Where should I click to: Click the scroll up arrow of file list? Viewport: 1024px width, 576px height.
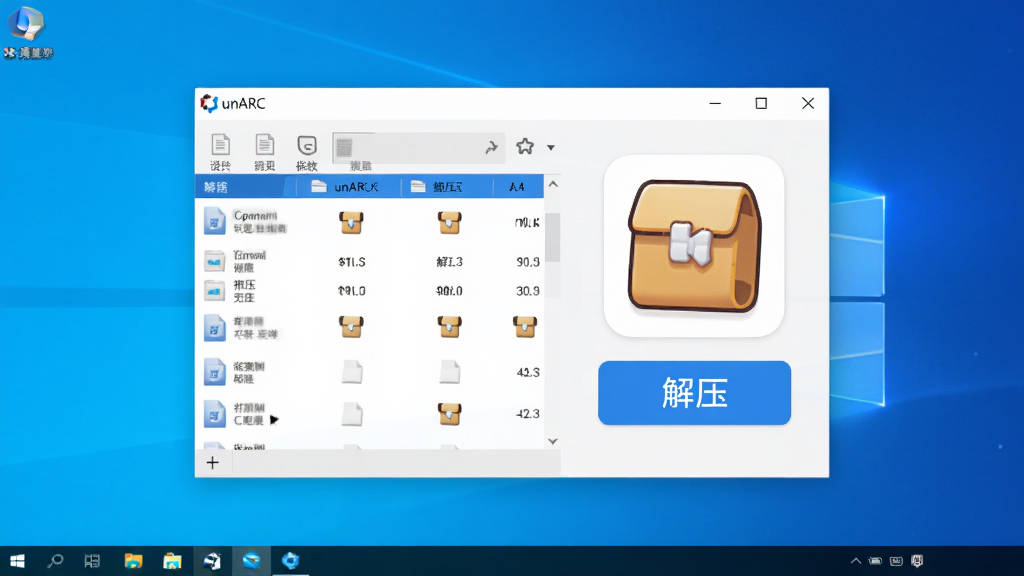click(x=553, y=184)
